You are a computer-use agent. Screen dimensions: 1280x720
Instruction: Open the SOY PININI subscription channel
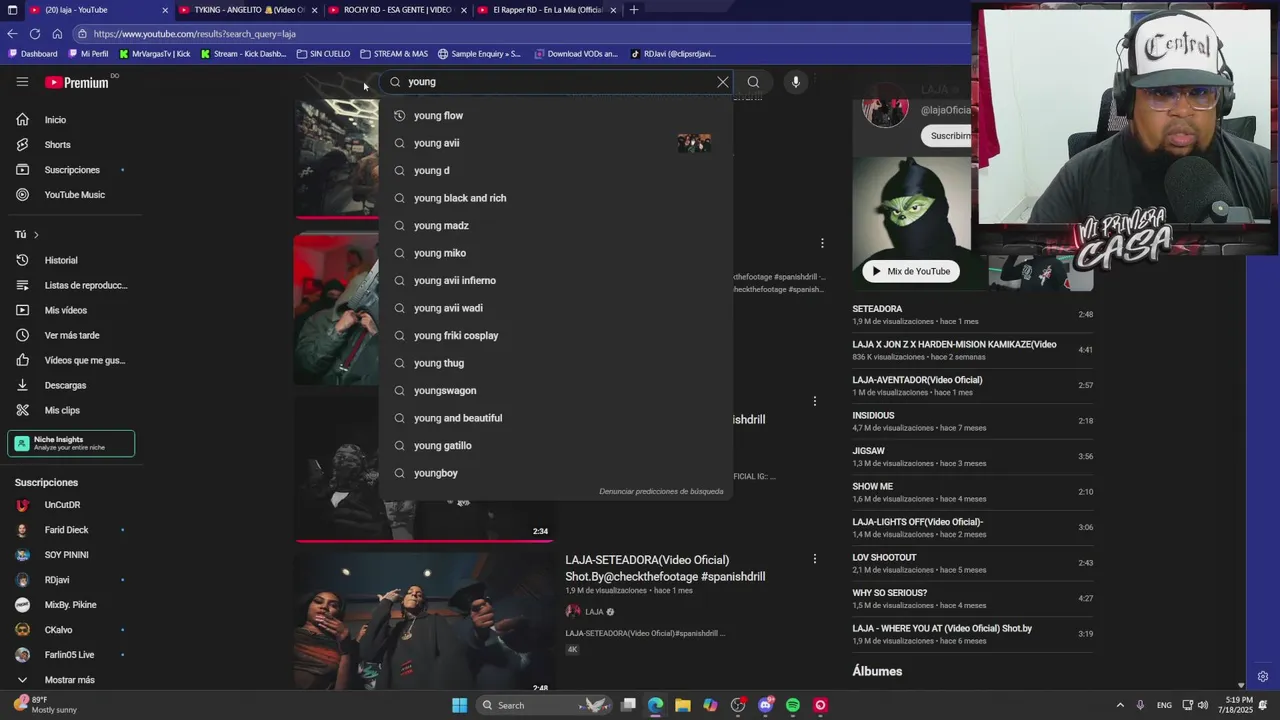[68, 555]
